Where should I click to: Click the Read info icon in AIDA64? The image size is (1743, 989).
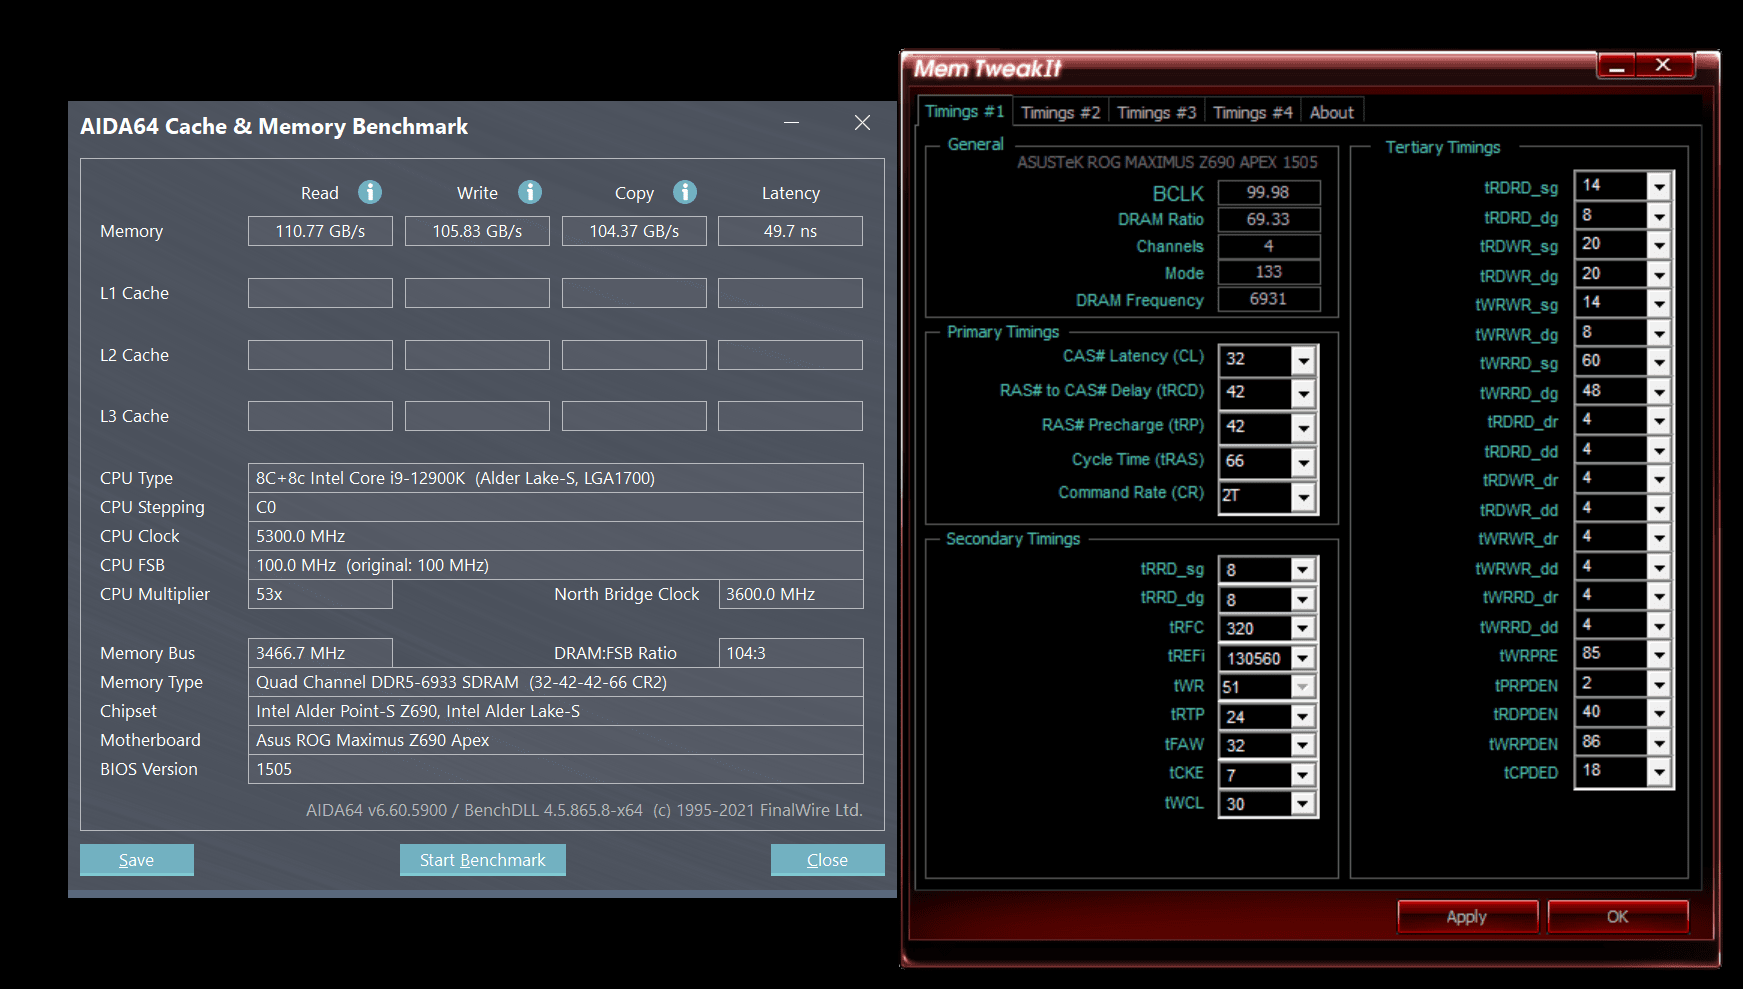(x=370, y=192)
